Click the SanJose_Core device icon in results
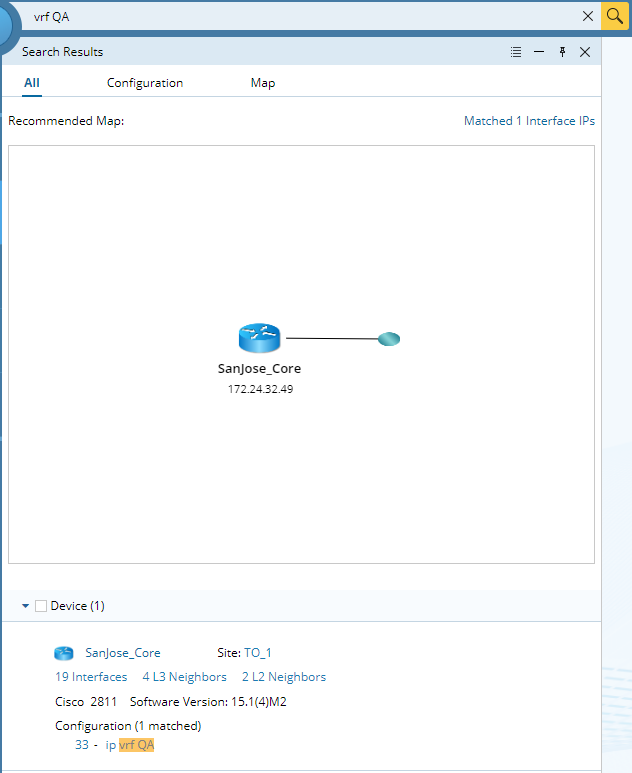Viewport: 632px width, 773px height. (x=64, y=653)
